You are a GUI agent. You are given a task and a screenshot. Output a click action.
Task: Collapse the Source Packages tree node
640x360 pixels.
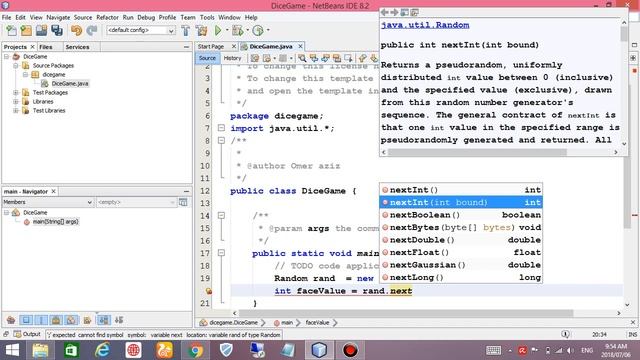(16, 65)
